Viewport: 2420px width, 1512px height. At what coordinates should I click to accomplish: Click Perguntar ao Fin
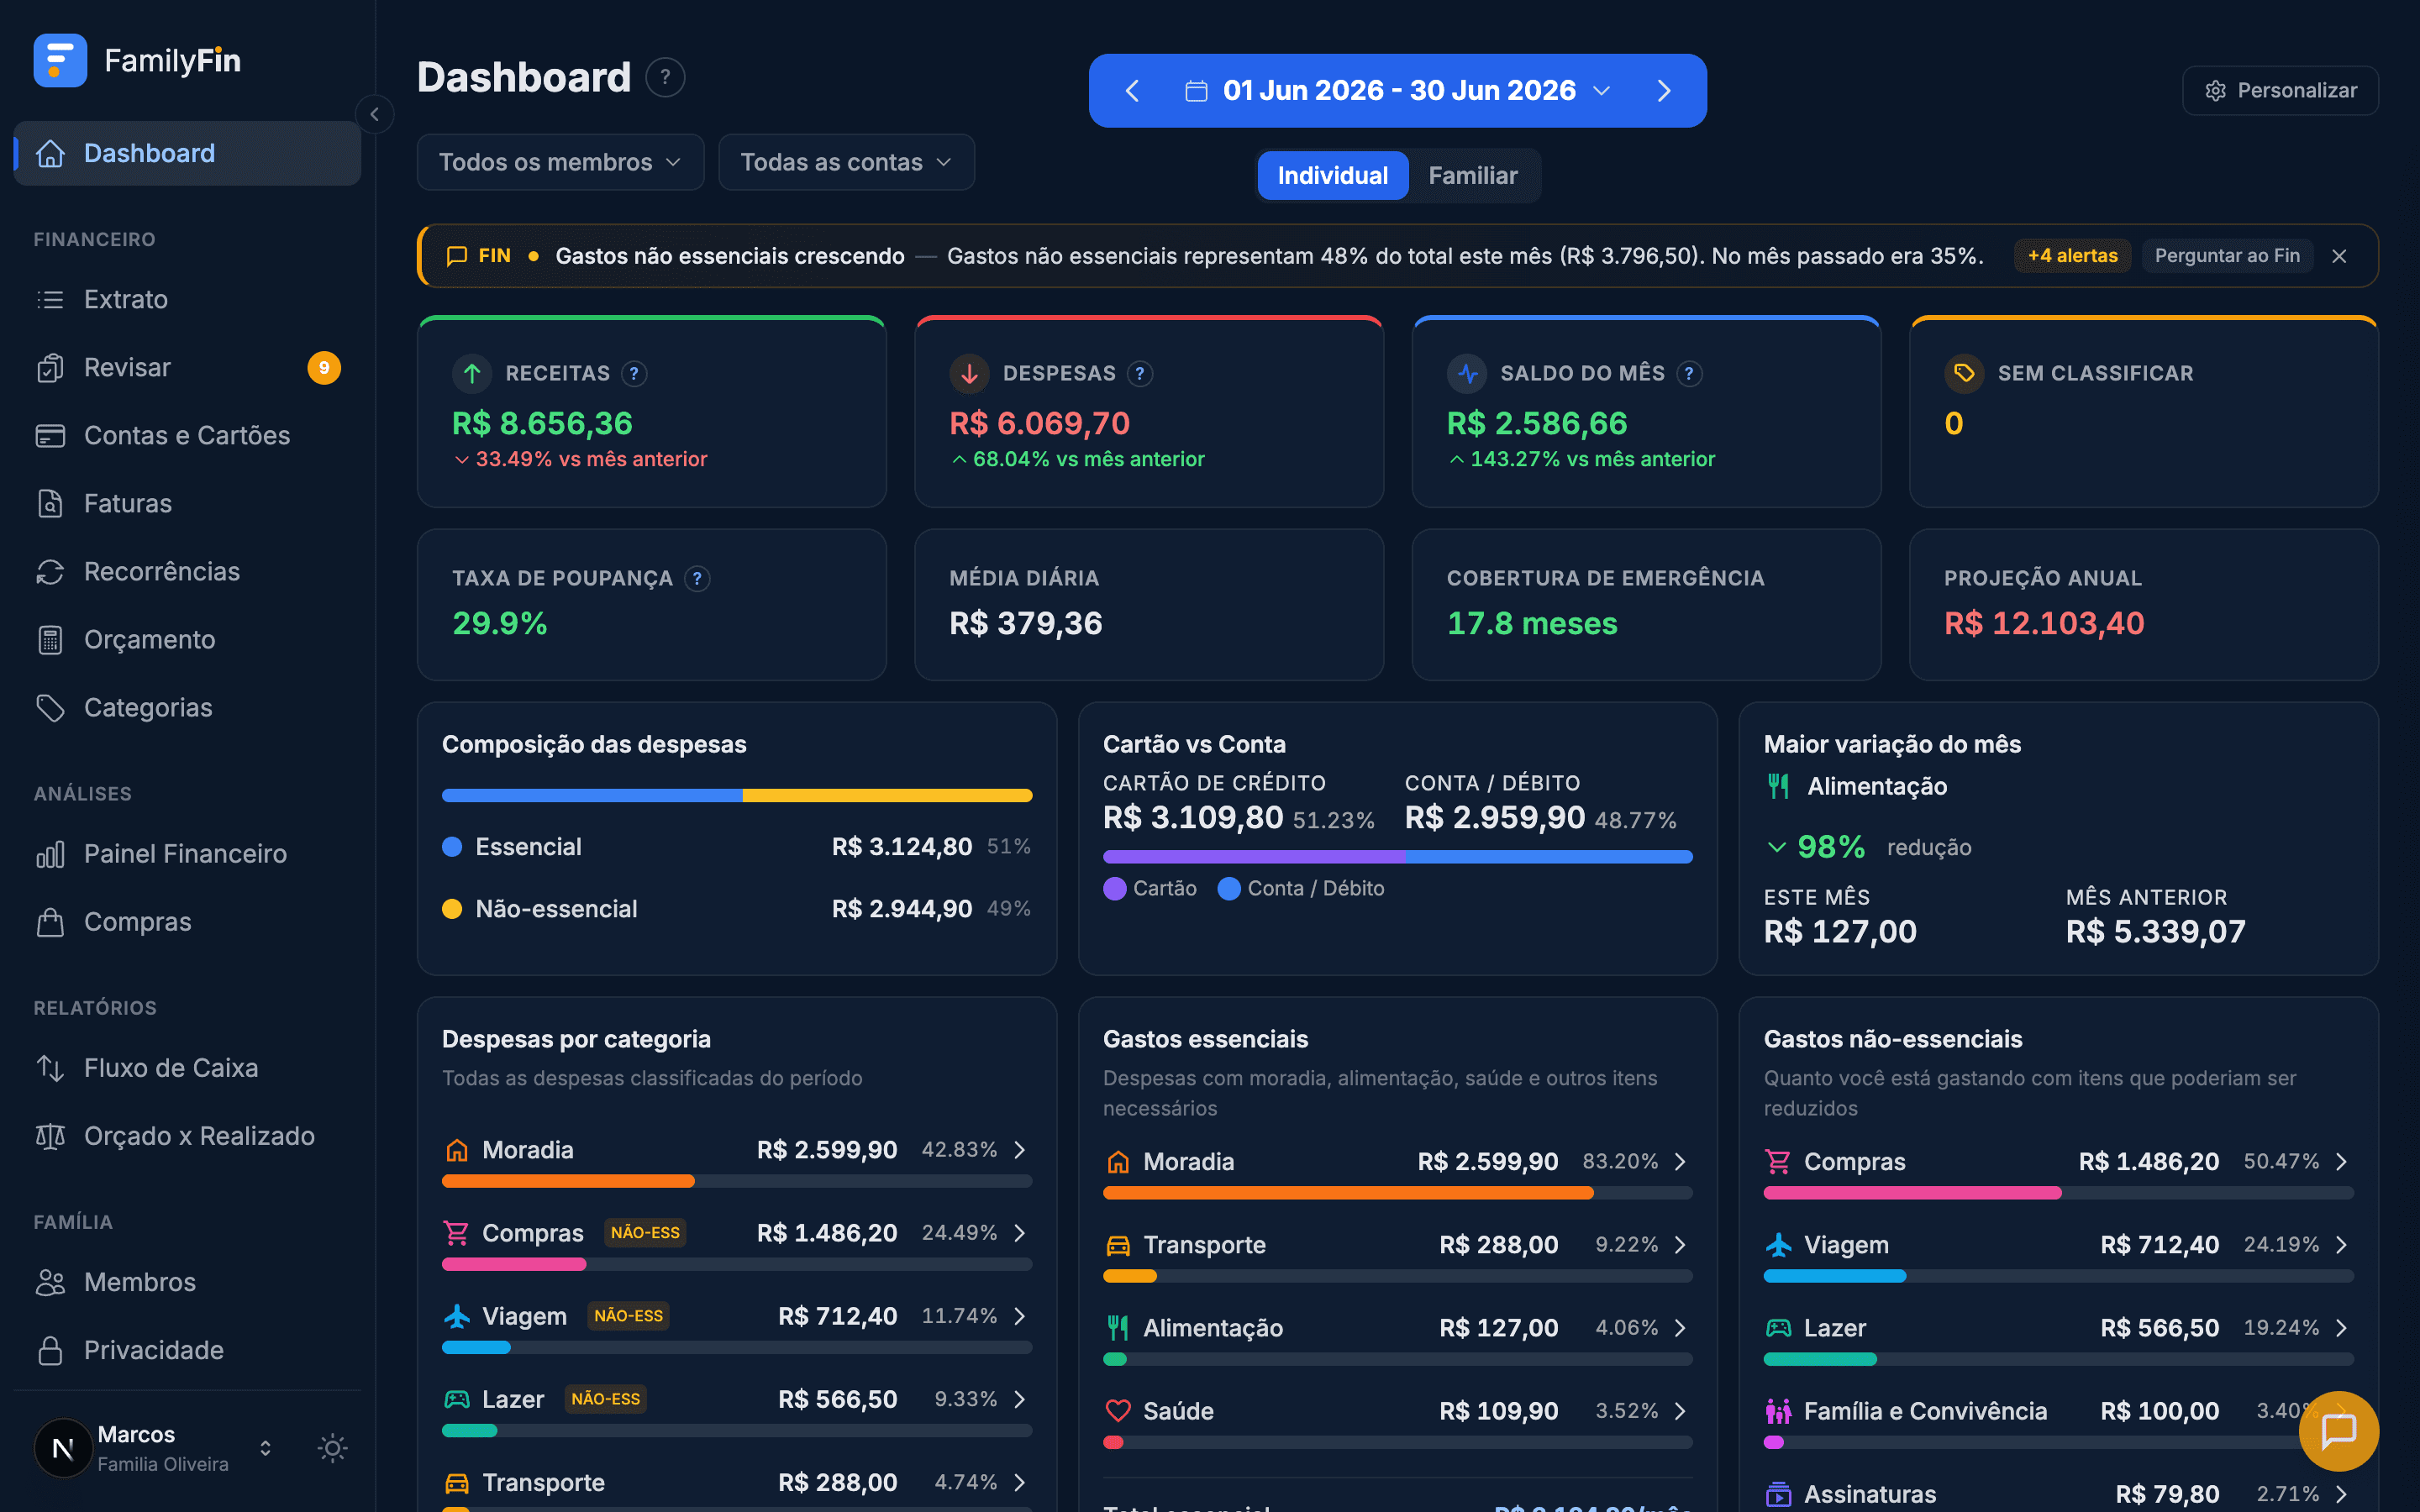pyautogui.click(x=2227, y=256)
